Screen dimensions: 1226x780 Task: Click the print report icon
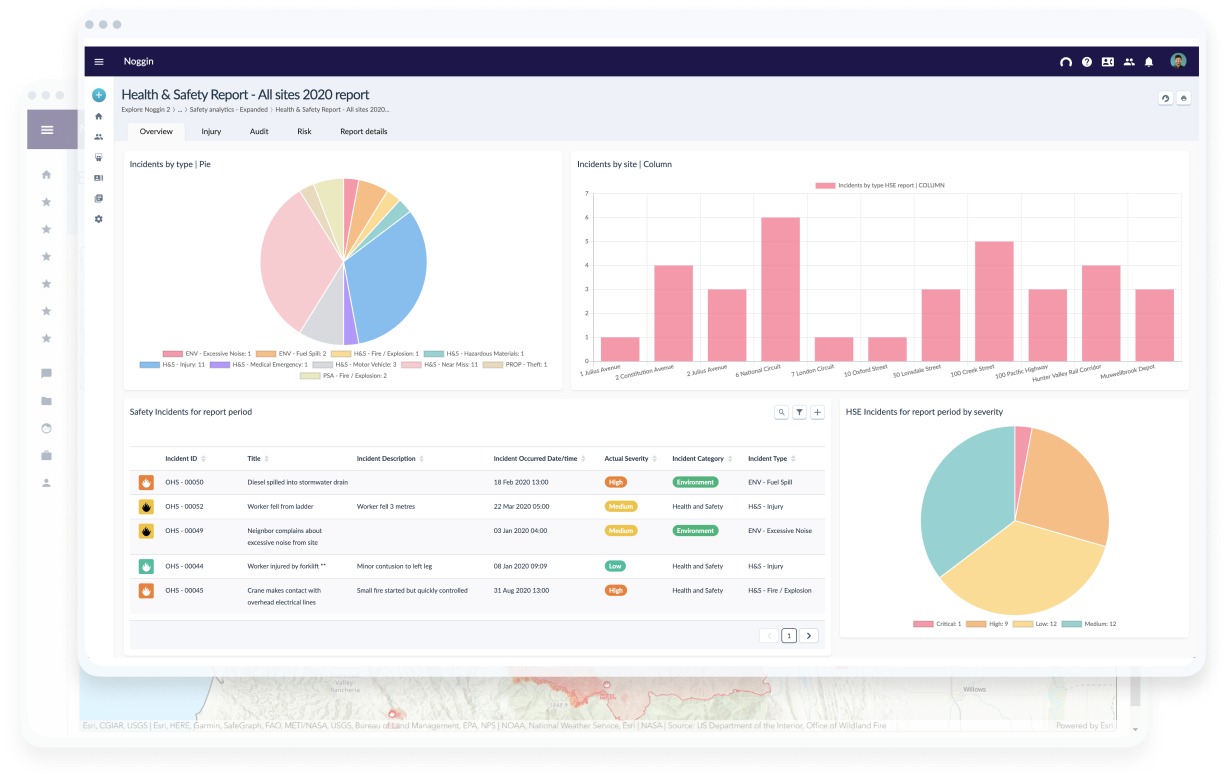tap(1184, 98)
